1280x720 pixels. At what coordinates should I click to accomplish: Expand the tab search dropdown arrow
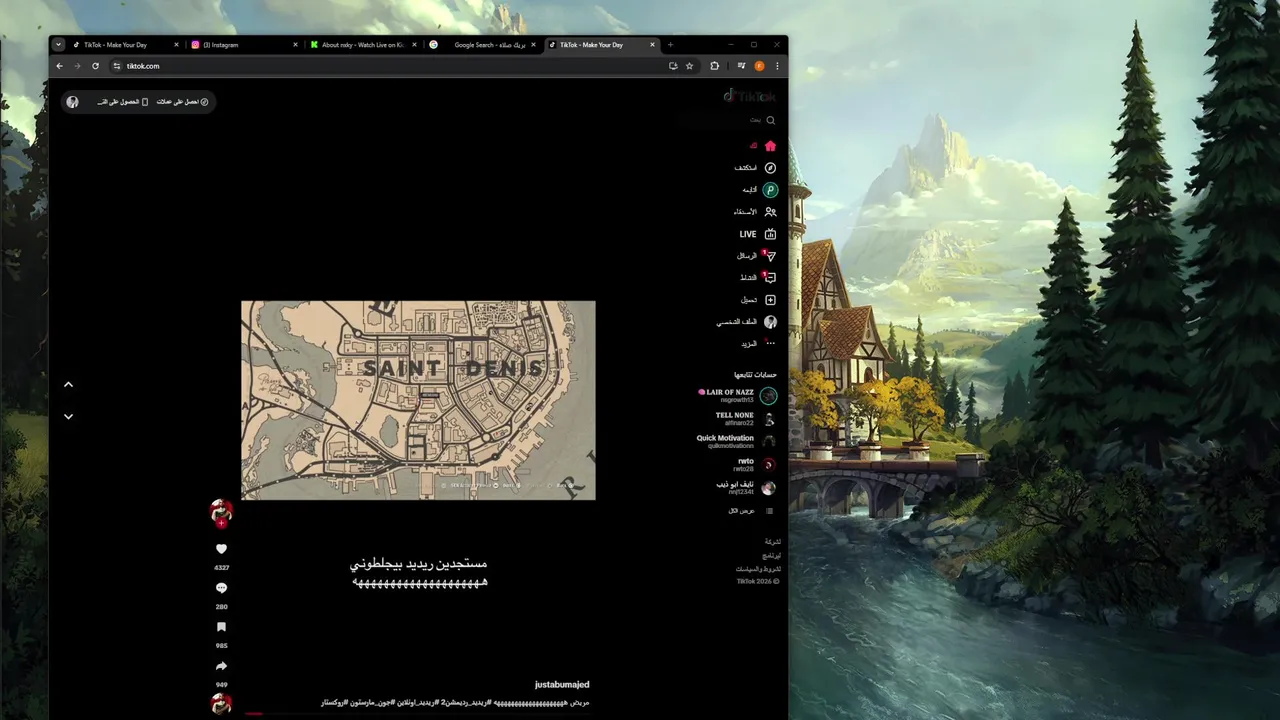pyautogui.click(x=58, y=44)
